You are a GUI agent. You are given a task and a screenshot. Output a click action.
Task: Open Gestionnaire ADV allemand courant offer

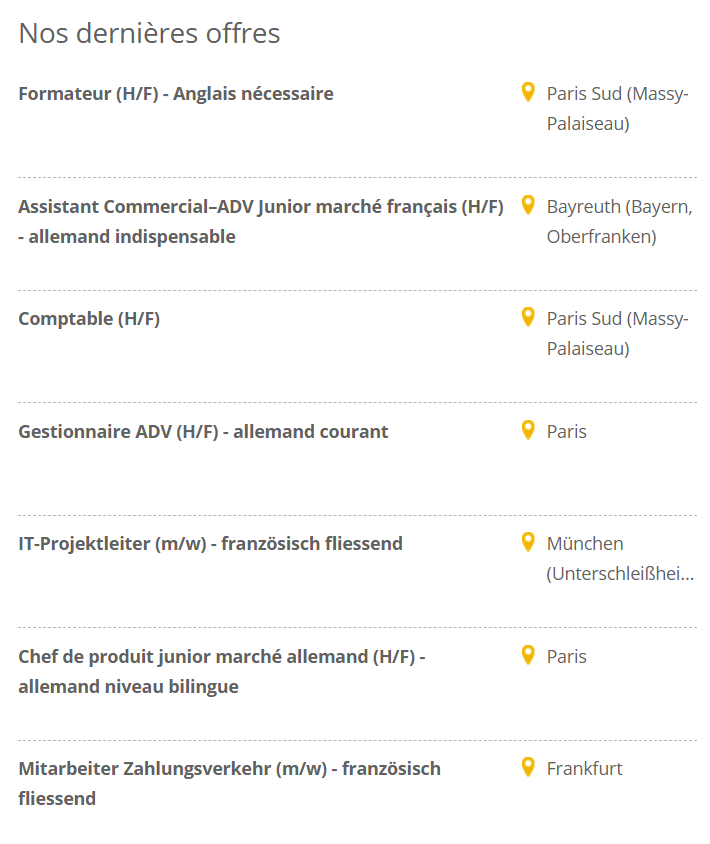pyautogui.click(x=203, y=432)
